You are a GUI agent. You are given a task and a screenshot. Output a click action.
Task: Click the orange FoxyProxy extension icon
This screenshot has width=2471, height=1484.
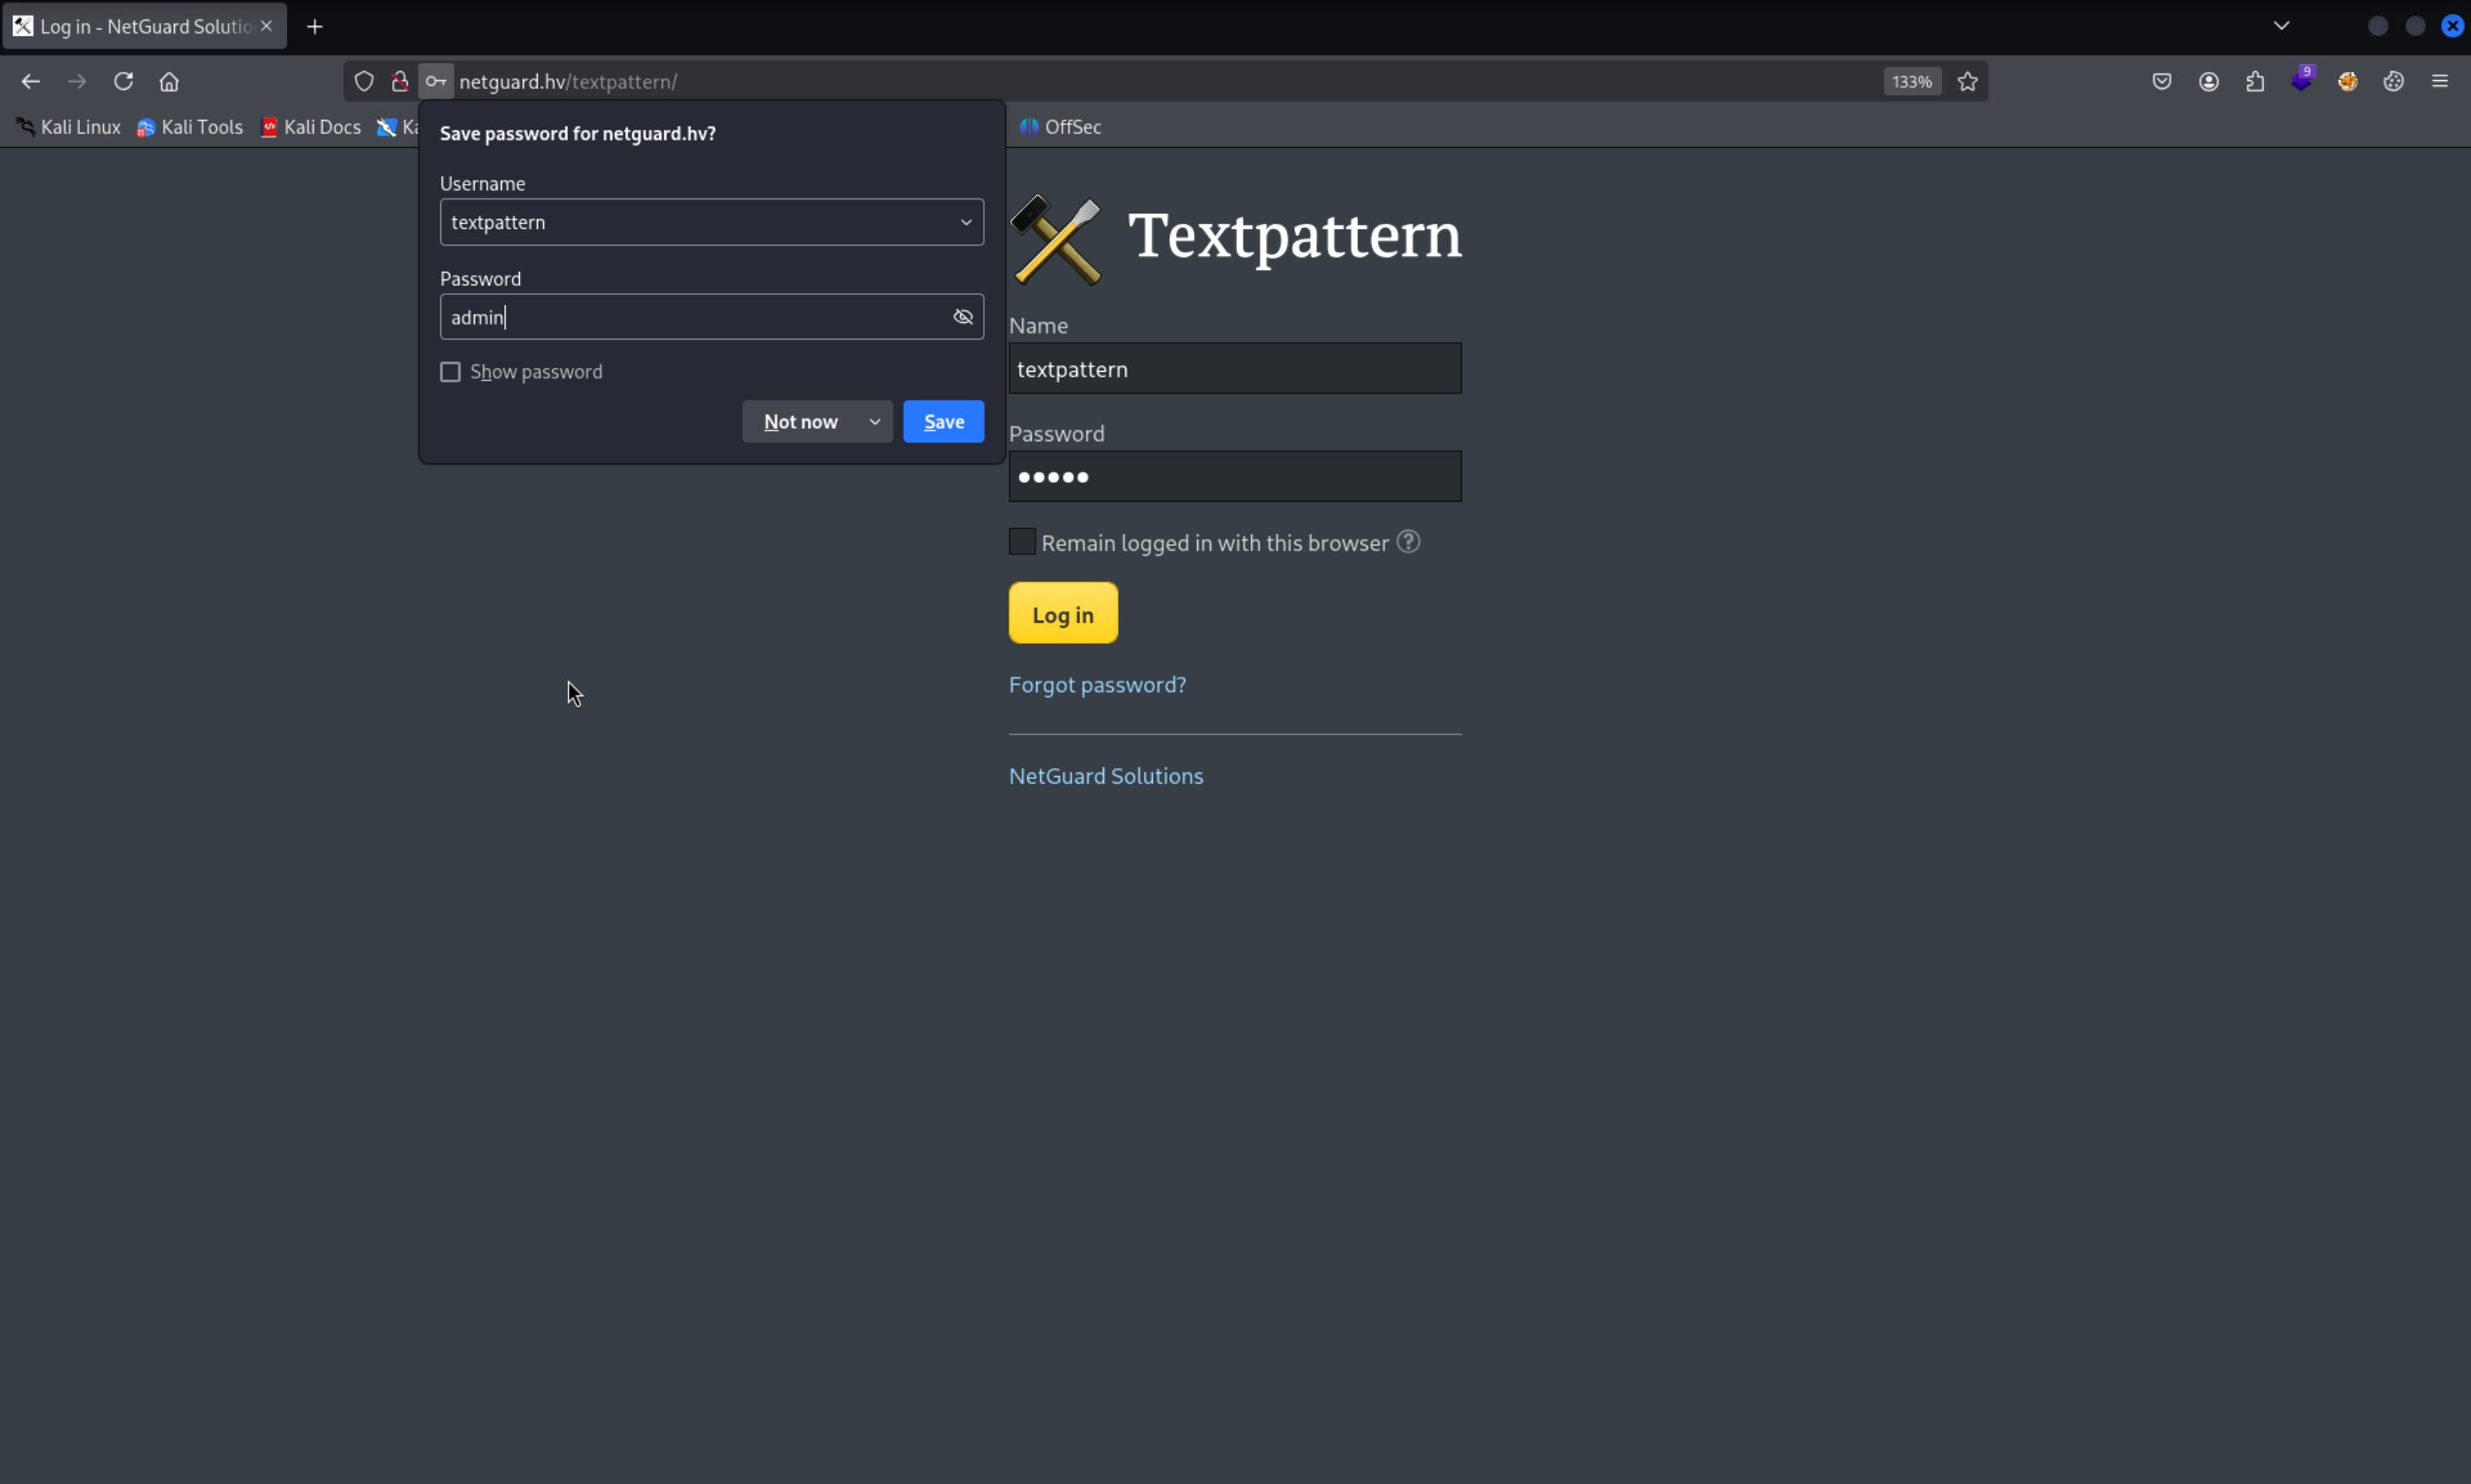pyautogui.click(x=2347, y=81)
